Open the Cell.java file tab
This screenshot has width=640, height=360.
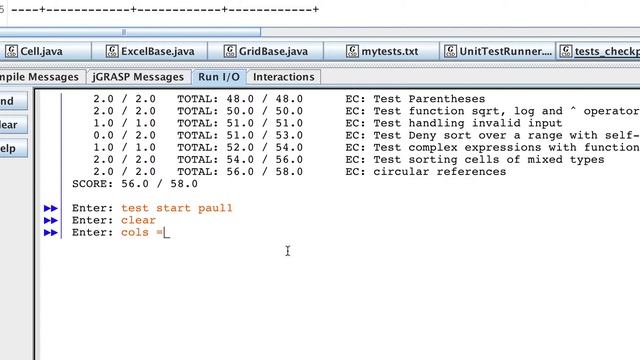45,51
